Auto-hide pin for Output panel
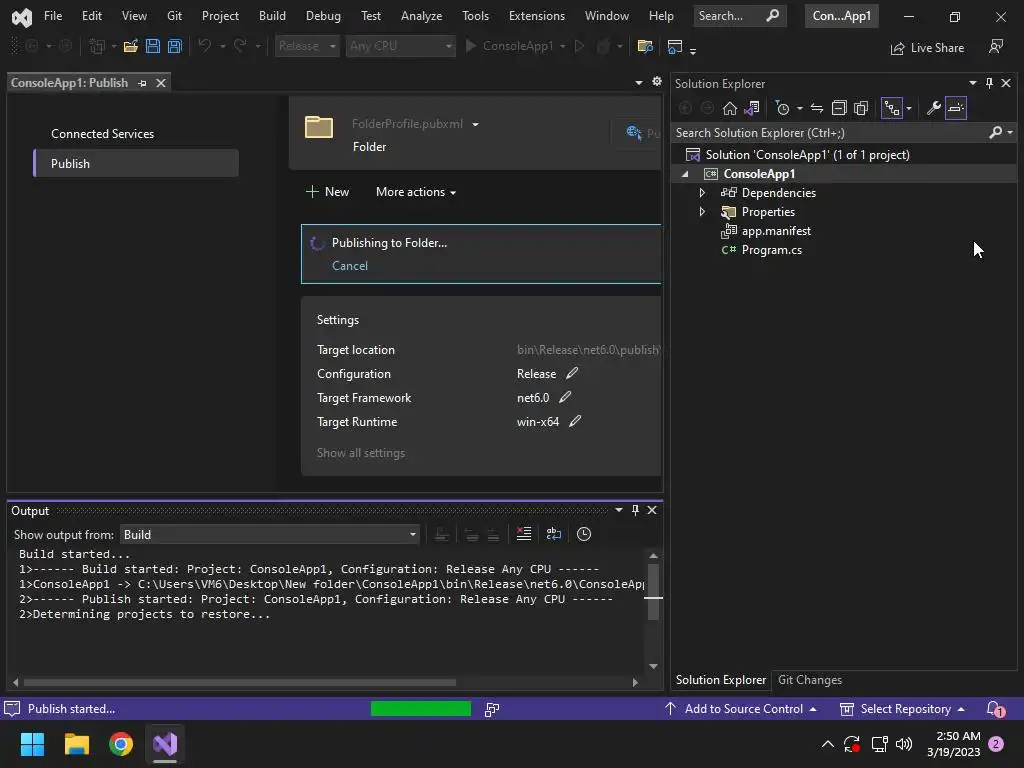 point(635,510)
